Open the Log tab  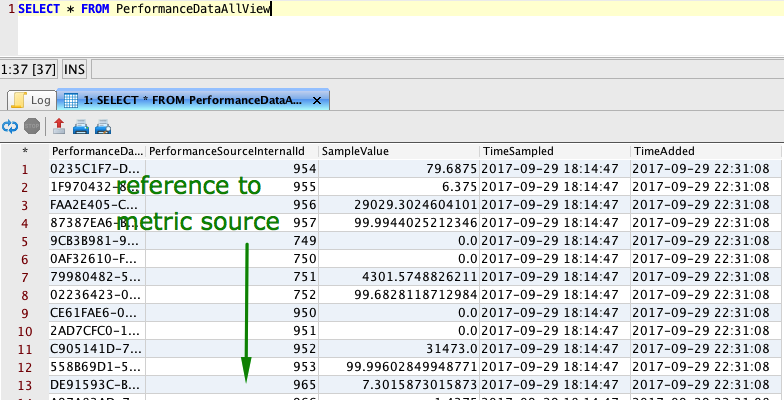(x=31, y=100)
